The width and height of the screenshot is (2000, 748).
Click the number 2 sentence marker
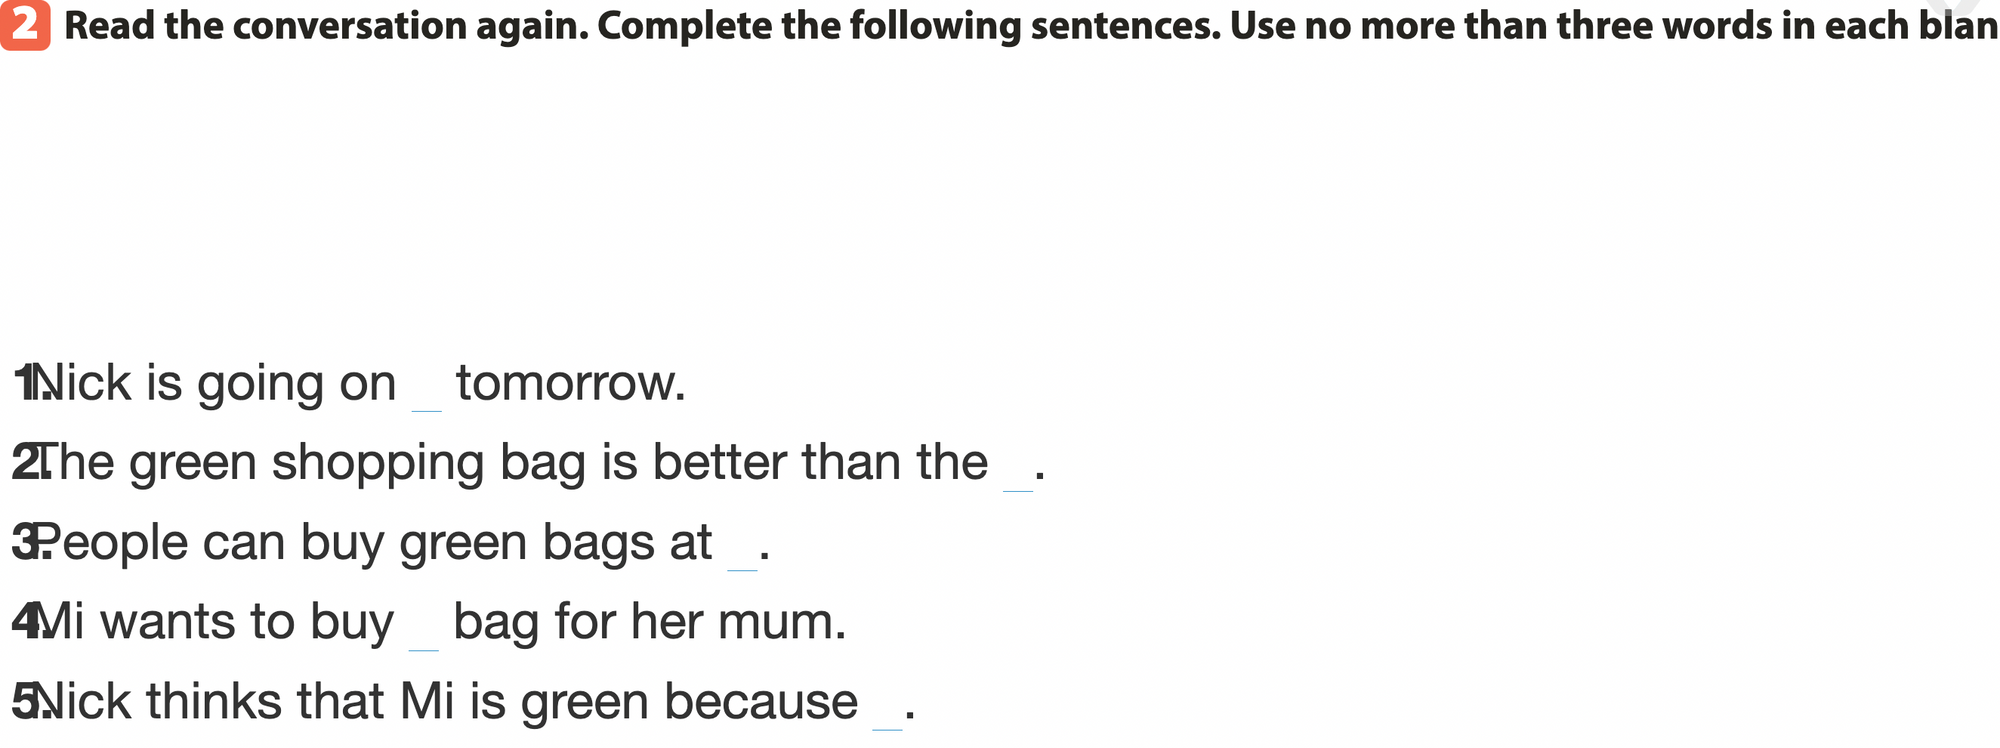click(22, 463)
